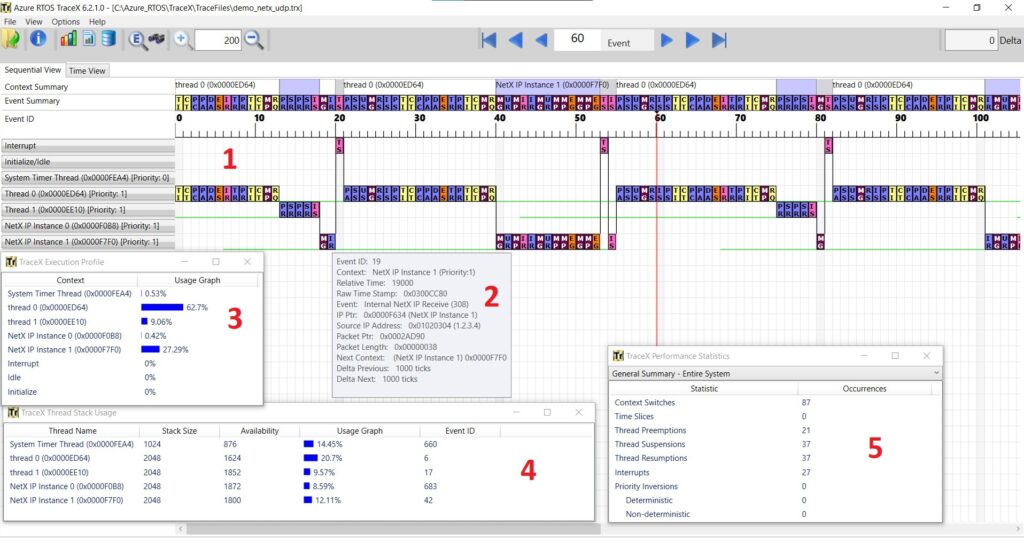Click the Context header in Execution Profile
1024x549 pixels.
(70, 280)
